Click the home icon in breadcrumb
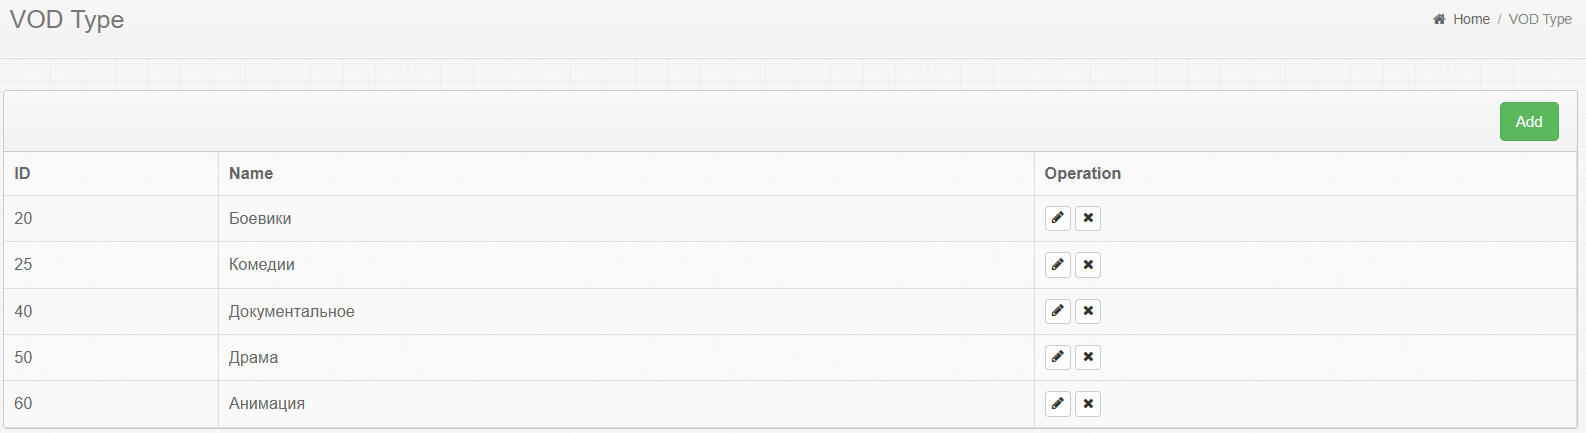The width and height of the screenshot is (1586, 433). tap(1439, 19)
